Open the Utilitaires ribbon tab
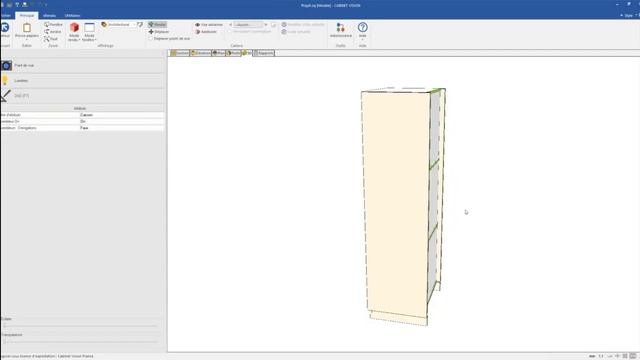640x360 pixels. pos(72,16)
